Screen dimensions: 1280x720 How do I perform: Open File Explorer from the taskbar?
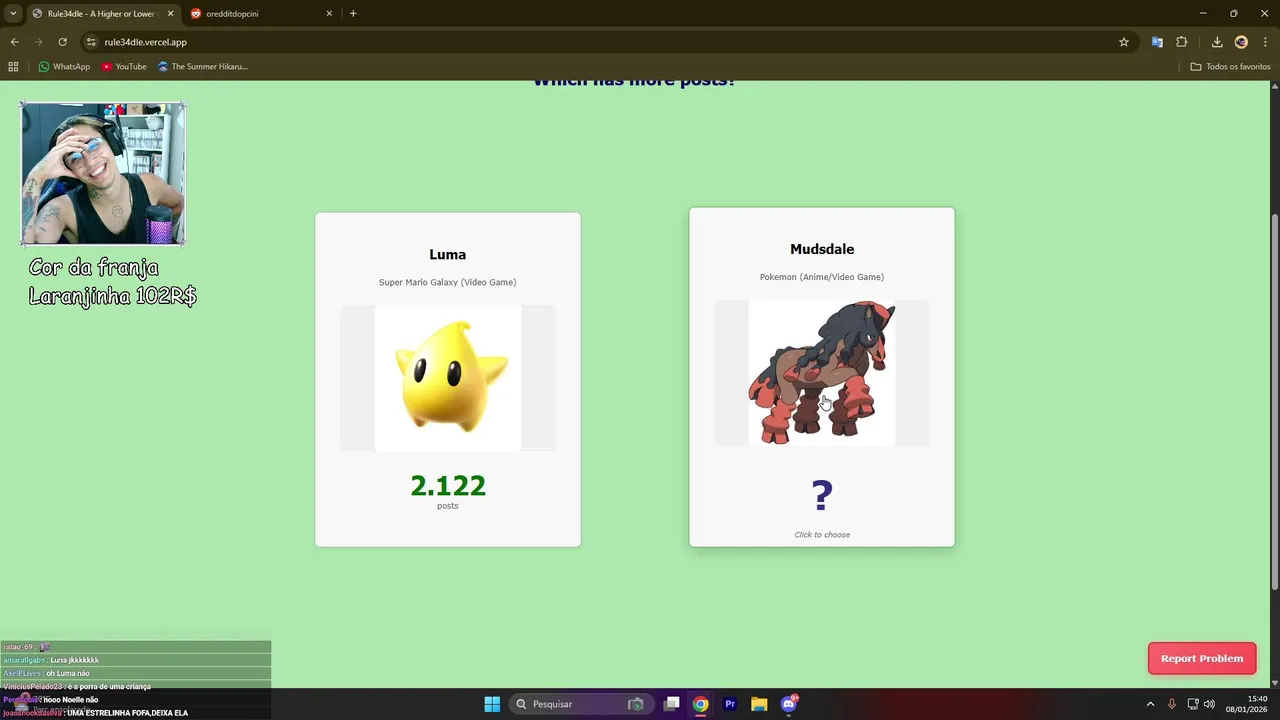759,704
